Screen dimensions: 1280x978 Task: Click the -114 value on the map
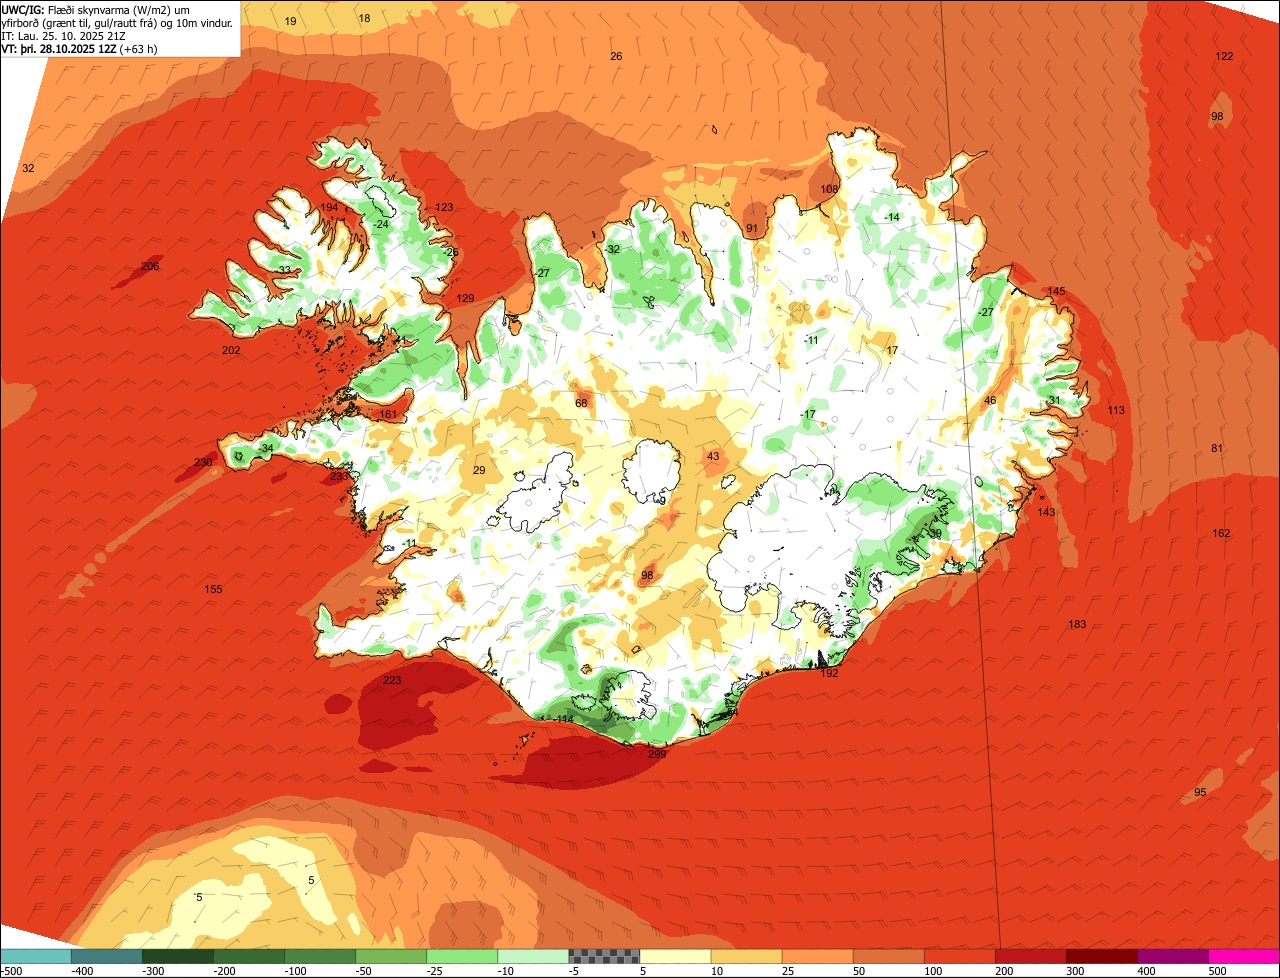(563, 719)
